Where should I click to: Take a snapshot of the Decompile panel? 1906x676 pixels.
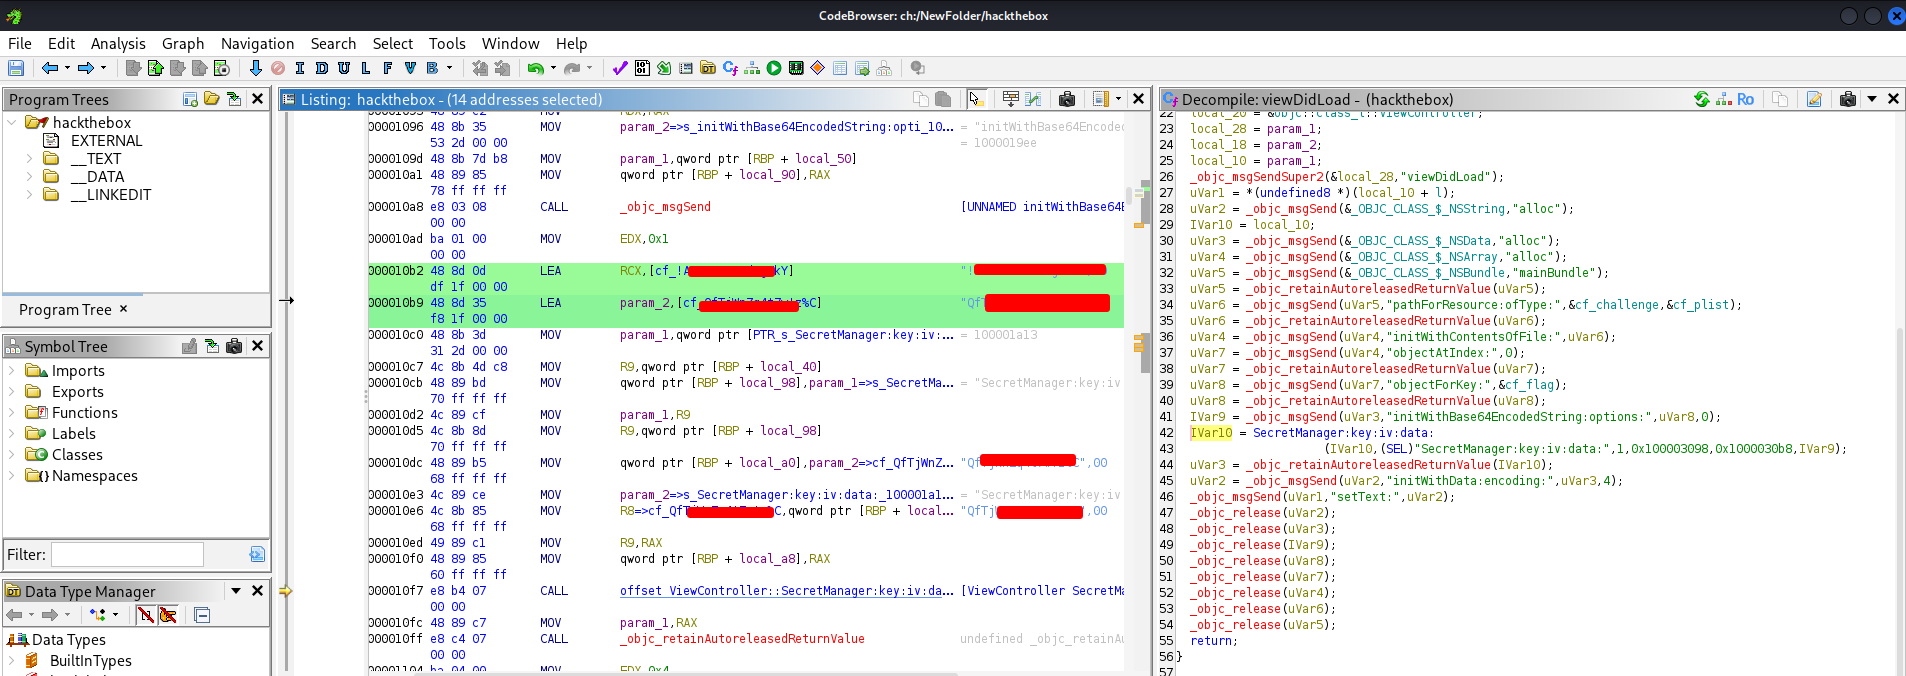pyautogui.click(x=1847, y=99)
